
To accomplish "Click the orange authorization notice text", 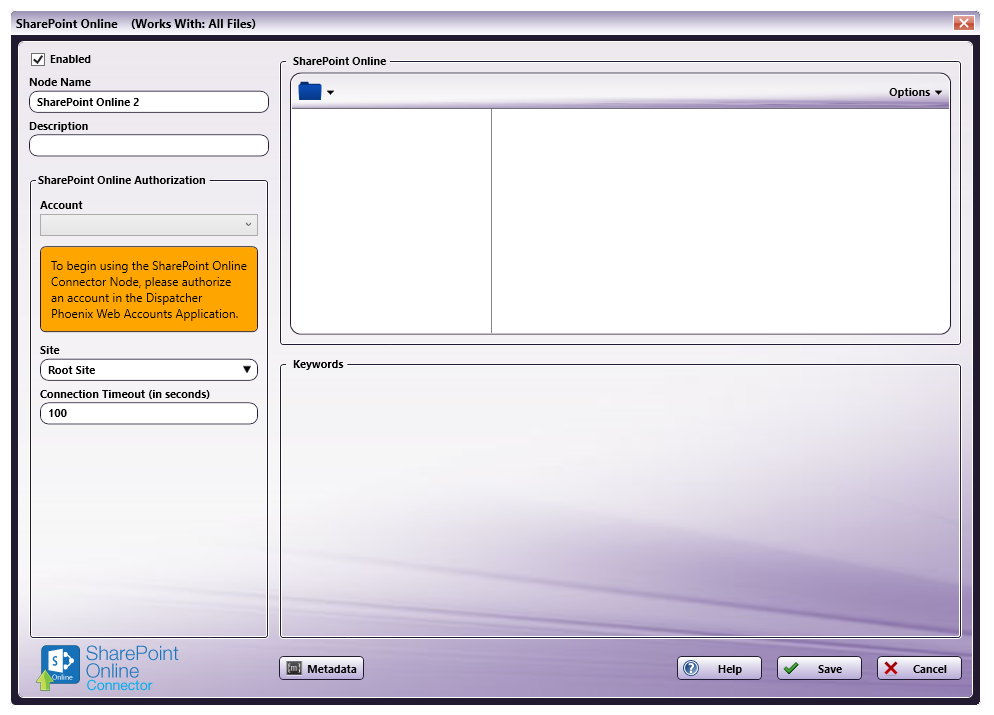I will point(149,289).
